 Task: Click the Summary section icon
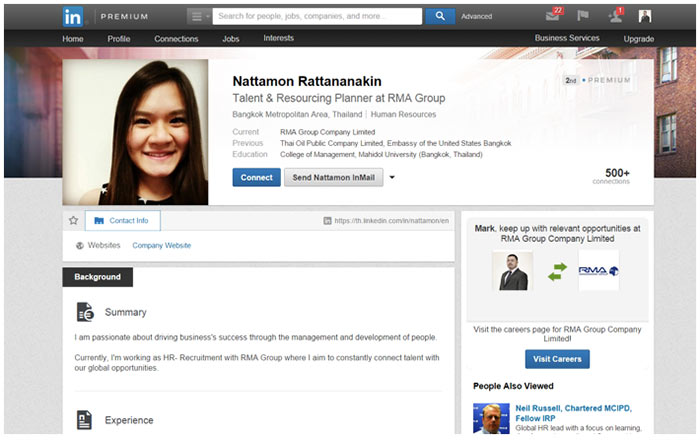click(85, 312)
